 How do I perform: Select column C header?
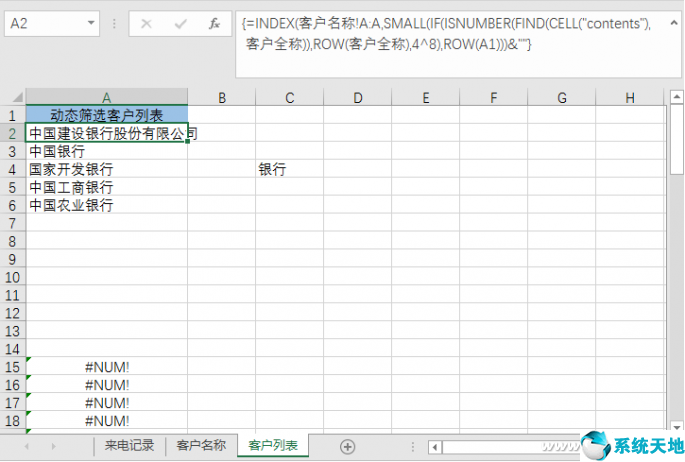tap(289, 97)
